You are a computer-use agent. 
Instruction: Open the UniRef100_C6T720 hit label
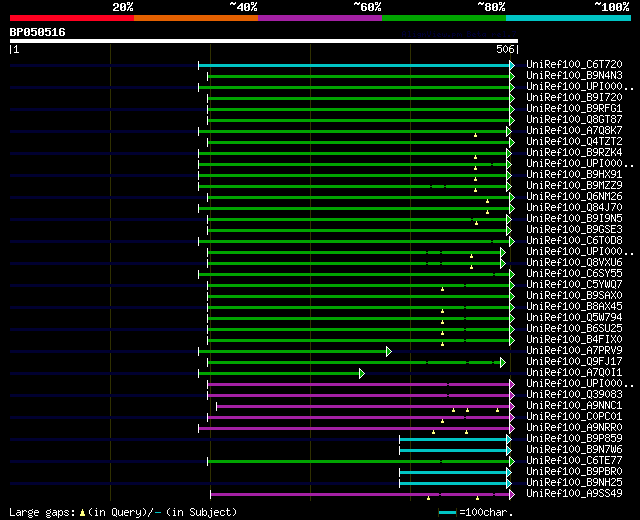(574, 64)
